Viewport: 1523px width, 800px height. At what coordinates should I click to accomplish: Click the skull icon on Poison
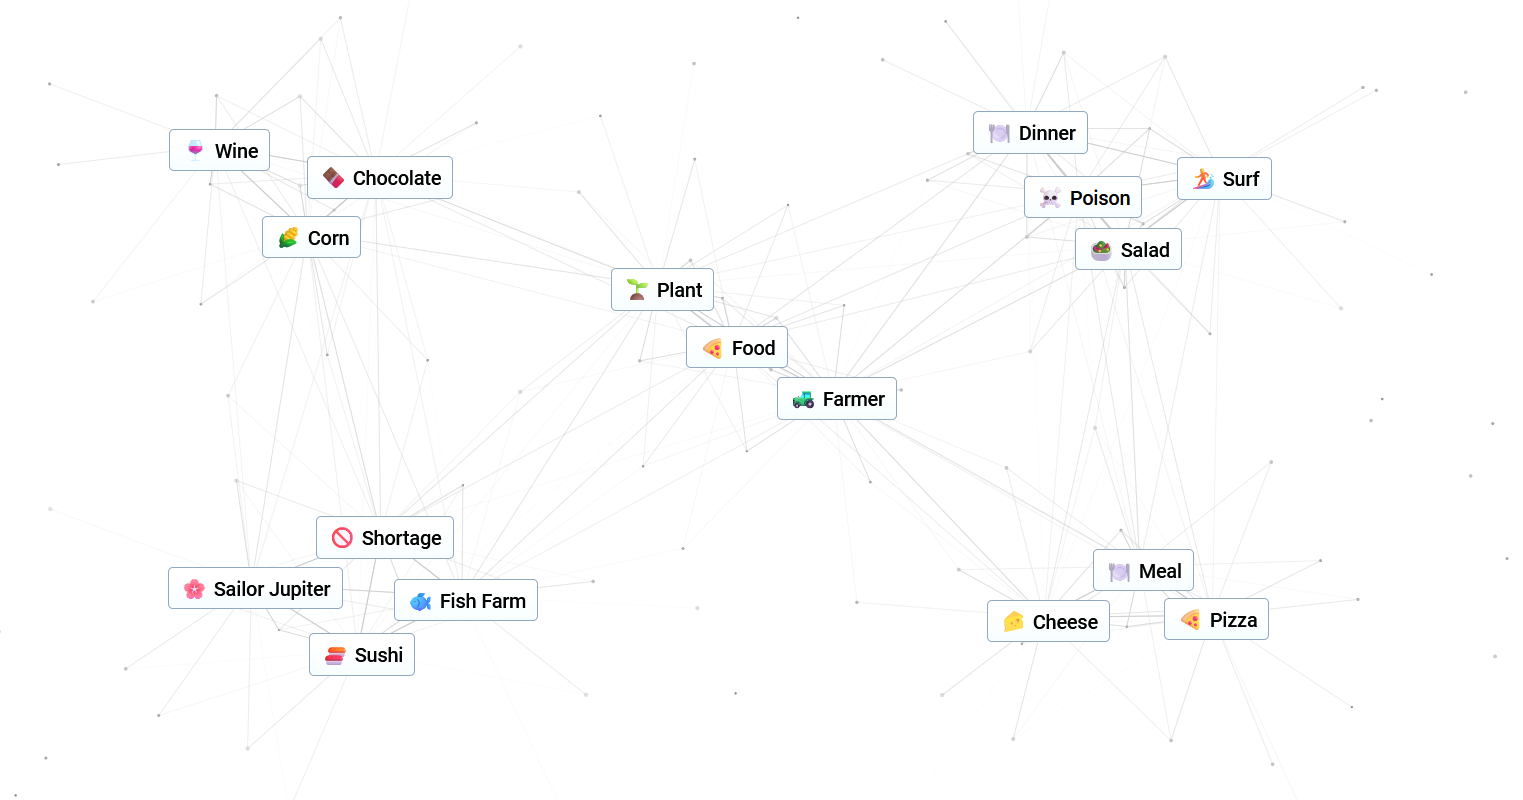[x=1050, y=198]
